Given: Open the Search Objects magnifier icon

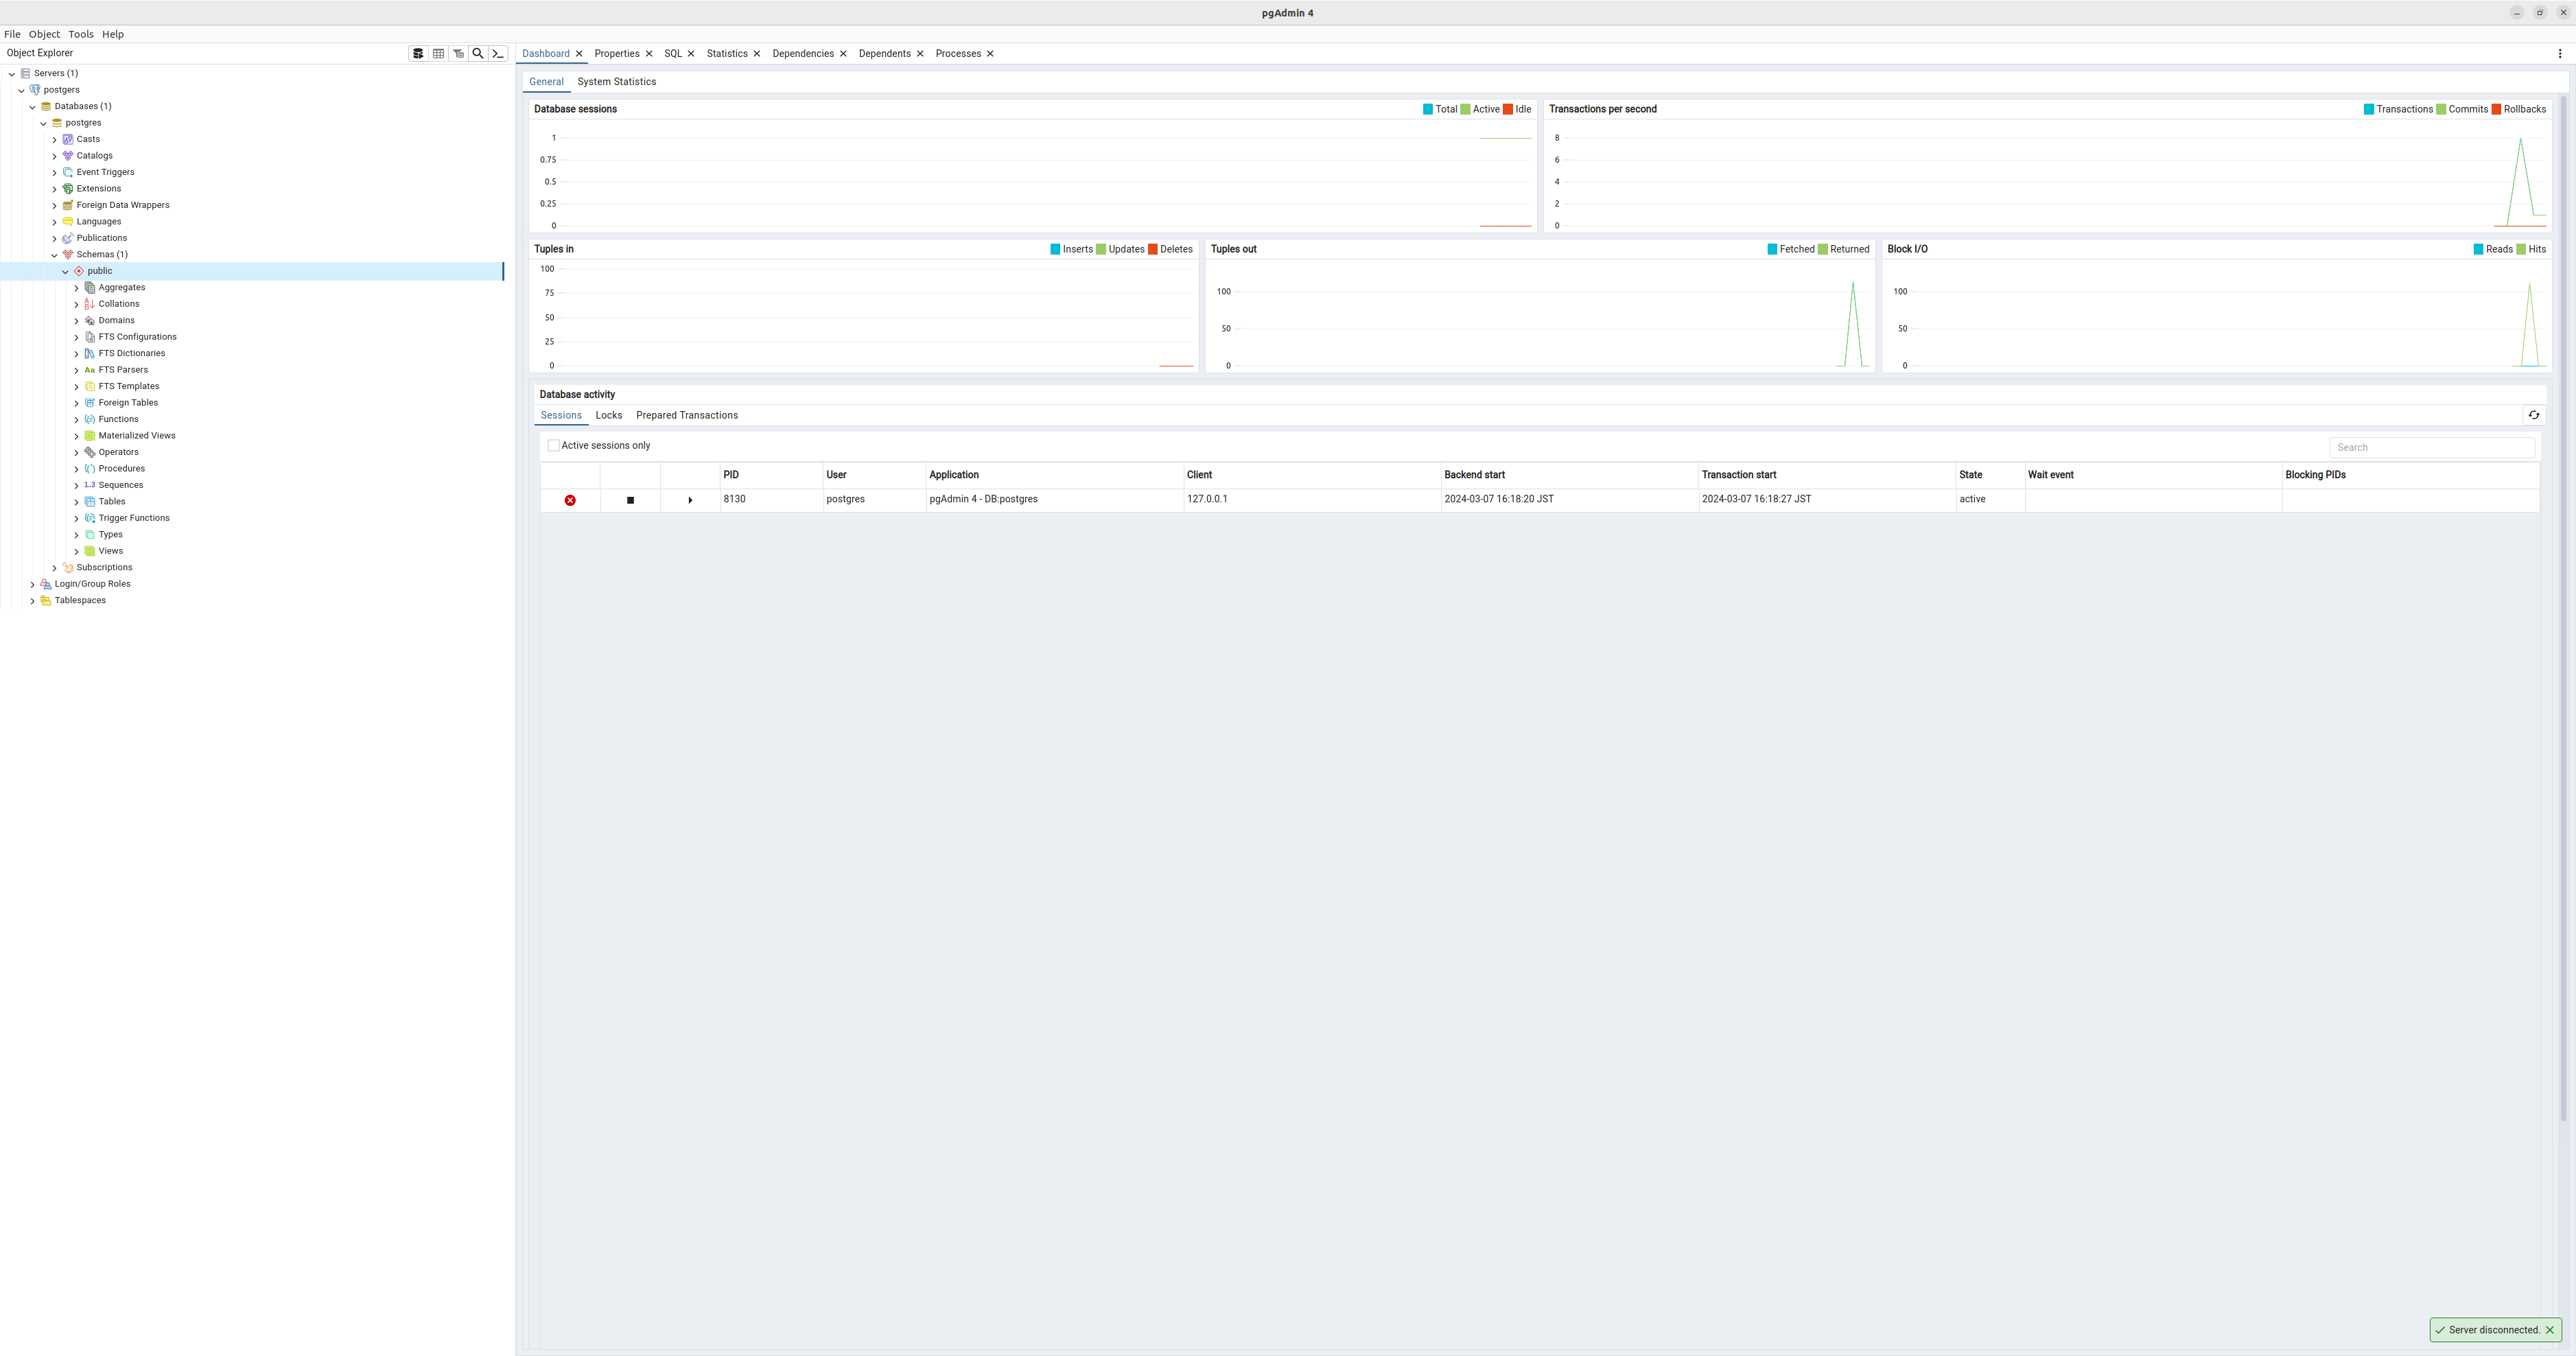Looking at the screenshot, I should 478,54.
